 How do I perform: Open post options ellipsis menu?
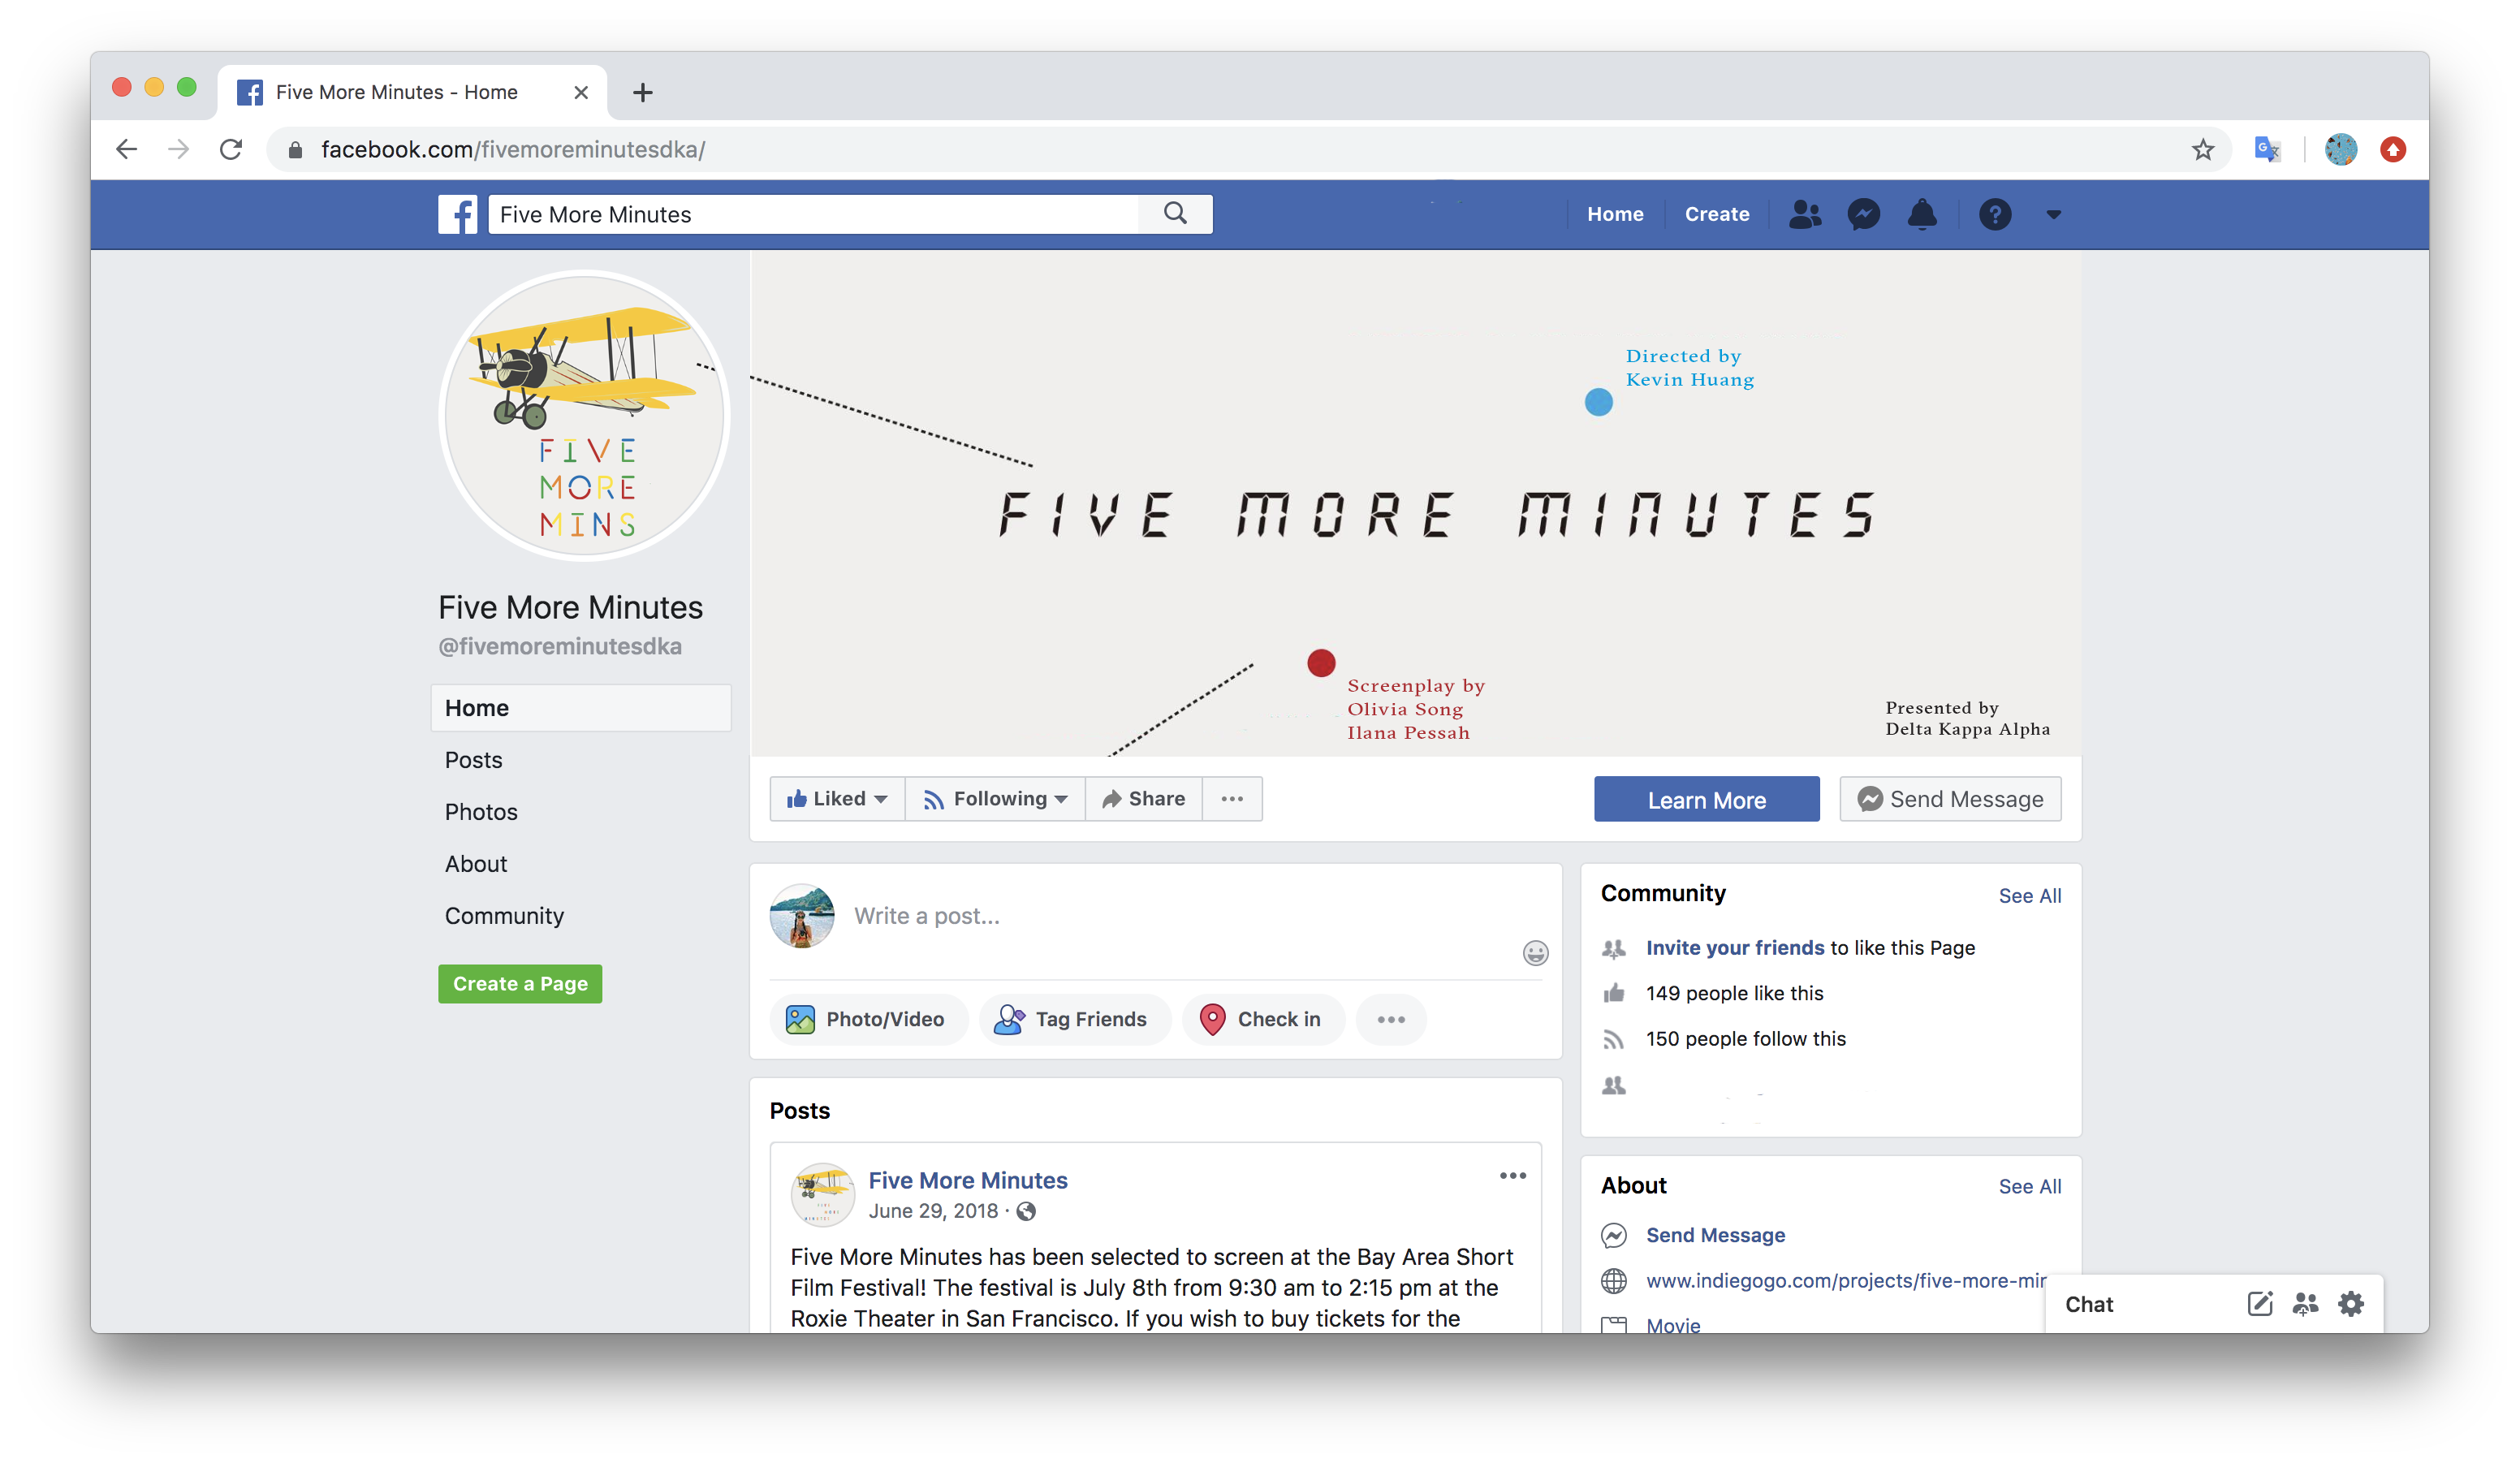point(1512,1175)
